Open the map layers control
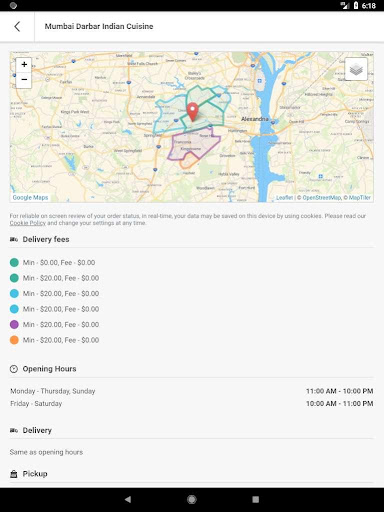Image resolution: width=384 pixels, height=512 pixels. tap(356, 69)
